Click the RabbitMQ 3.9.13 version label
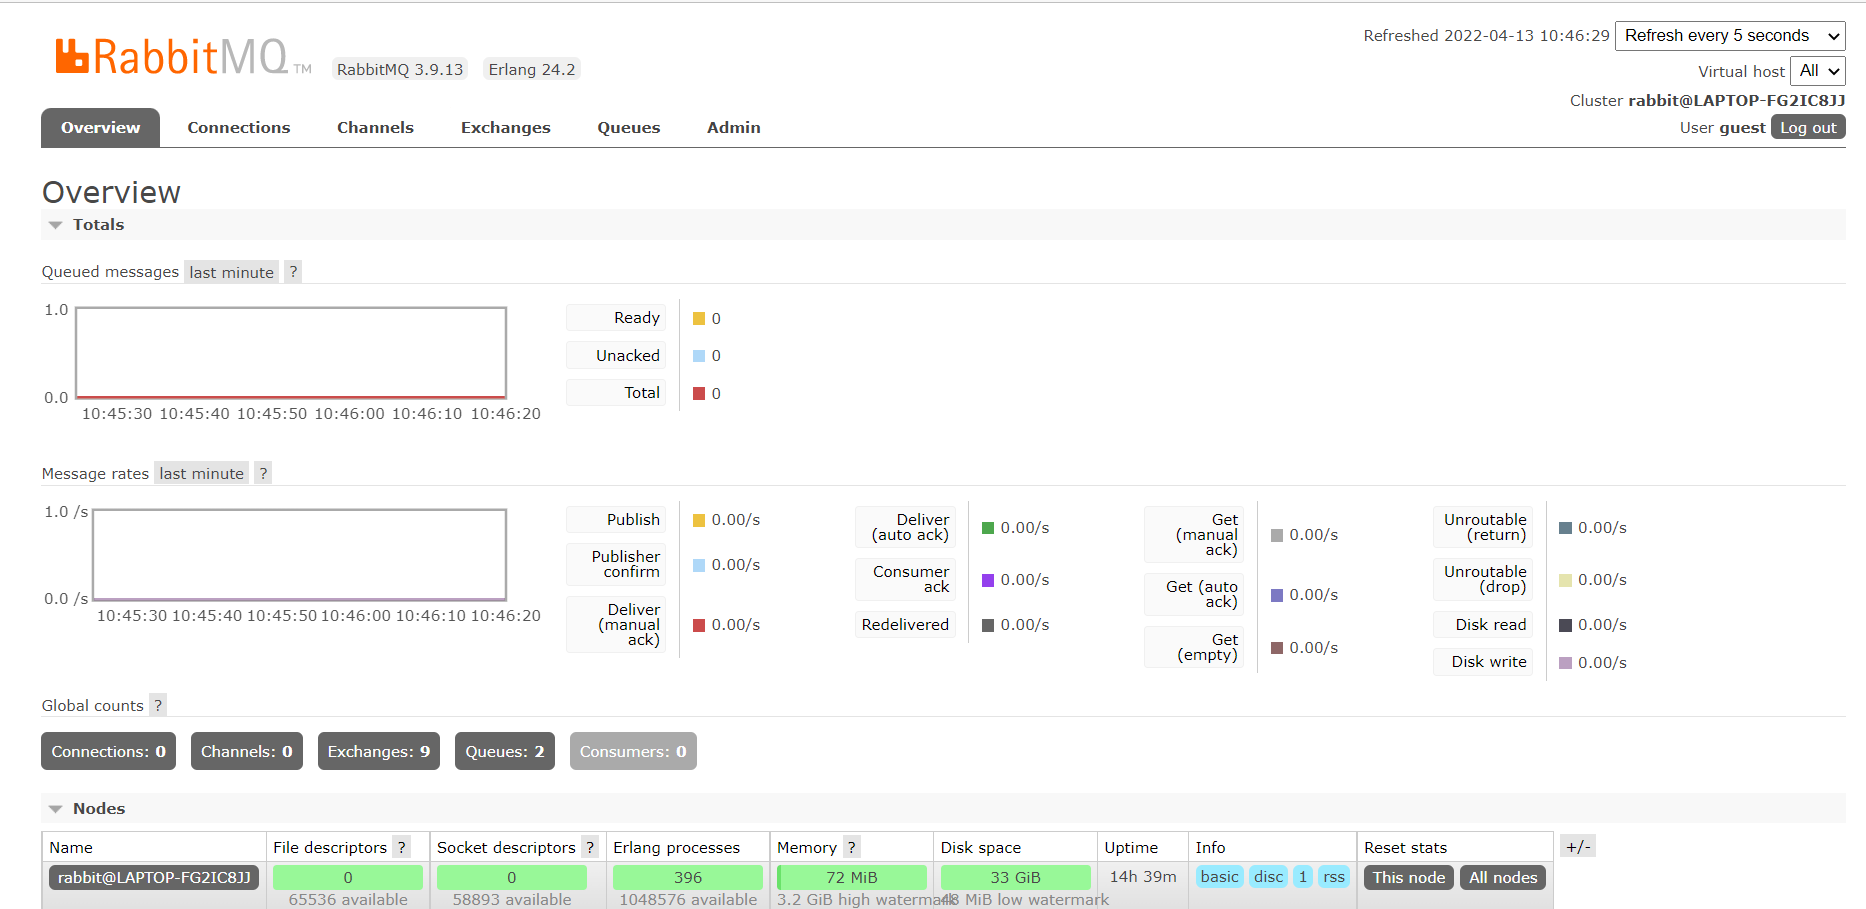The image size is (1866, 909). pyautogui.click(x=400, y=69)
